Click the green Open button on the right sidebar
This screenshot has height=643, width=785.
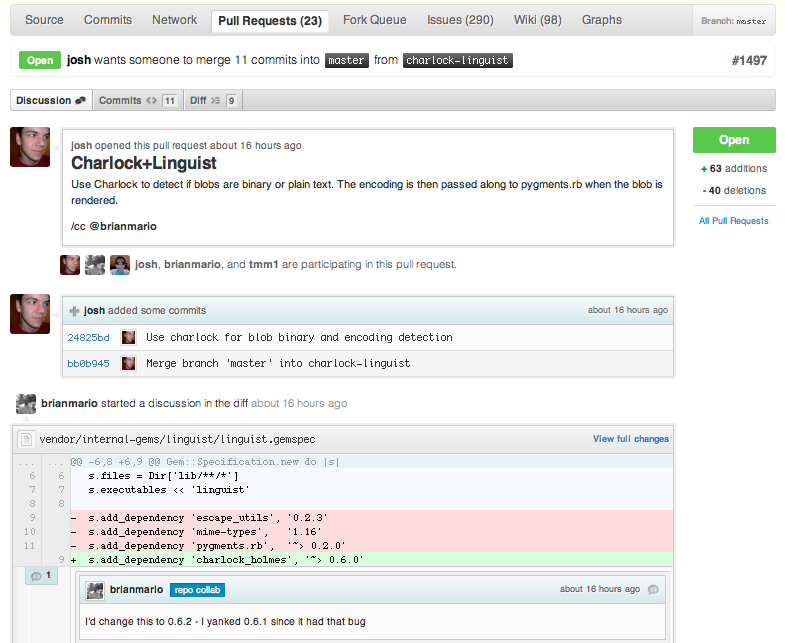click(734, 140)
